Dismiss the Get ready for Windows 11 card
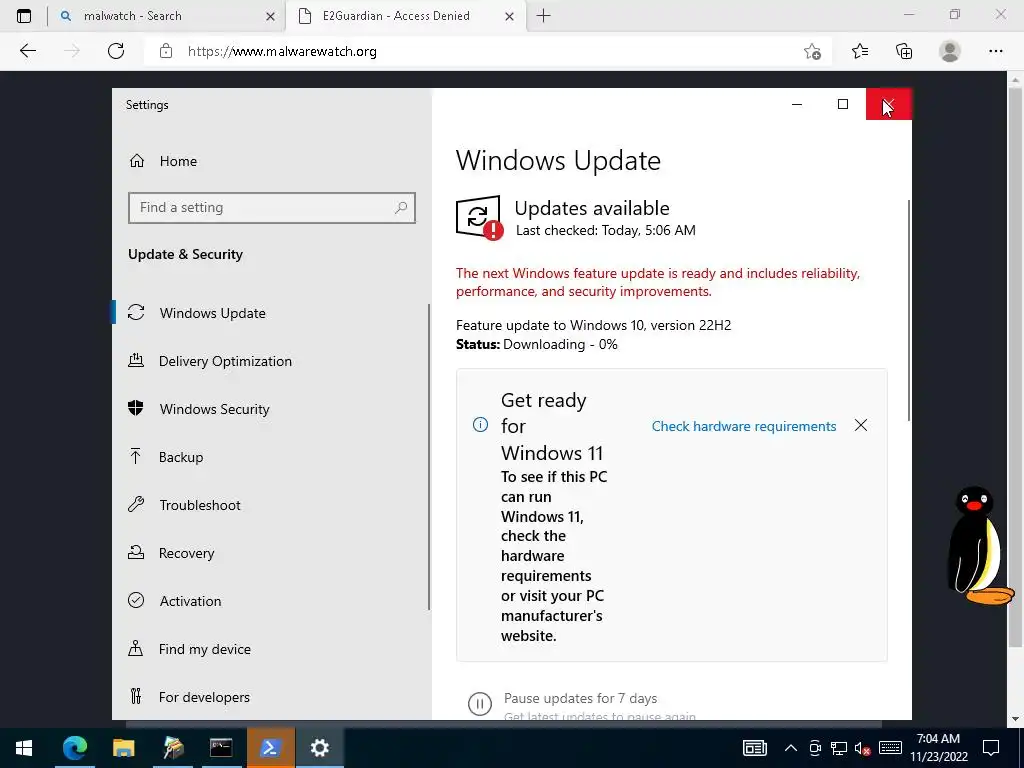Screen dimensions: 1024x768 coord(861,425)
